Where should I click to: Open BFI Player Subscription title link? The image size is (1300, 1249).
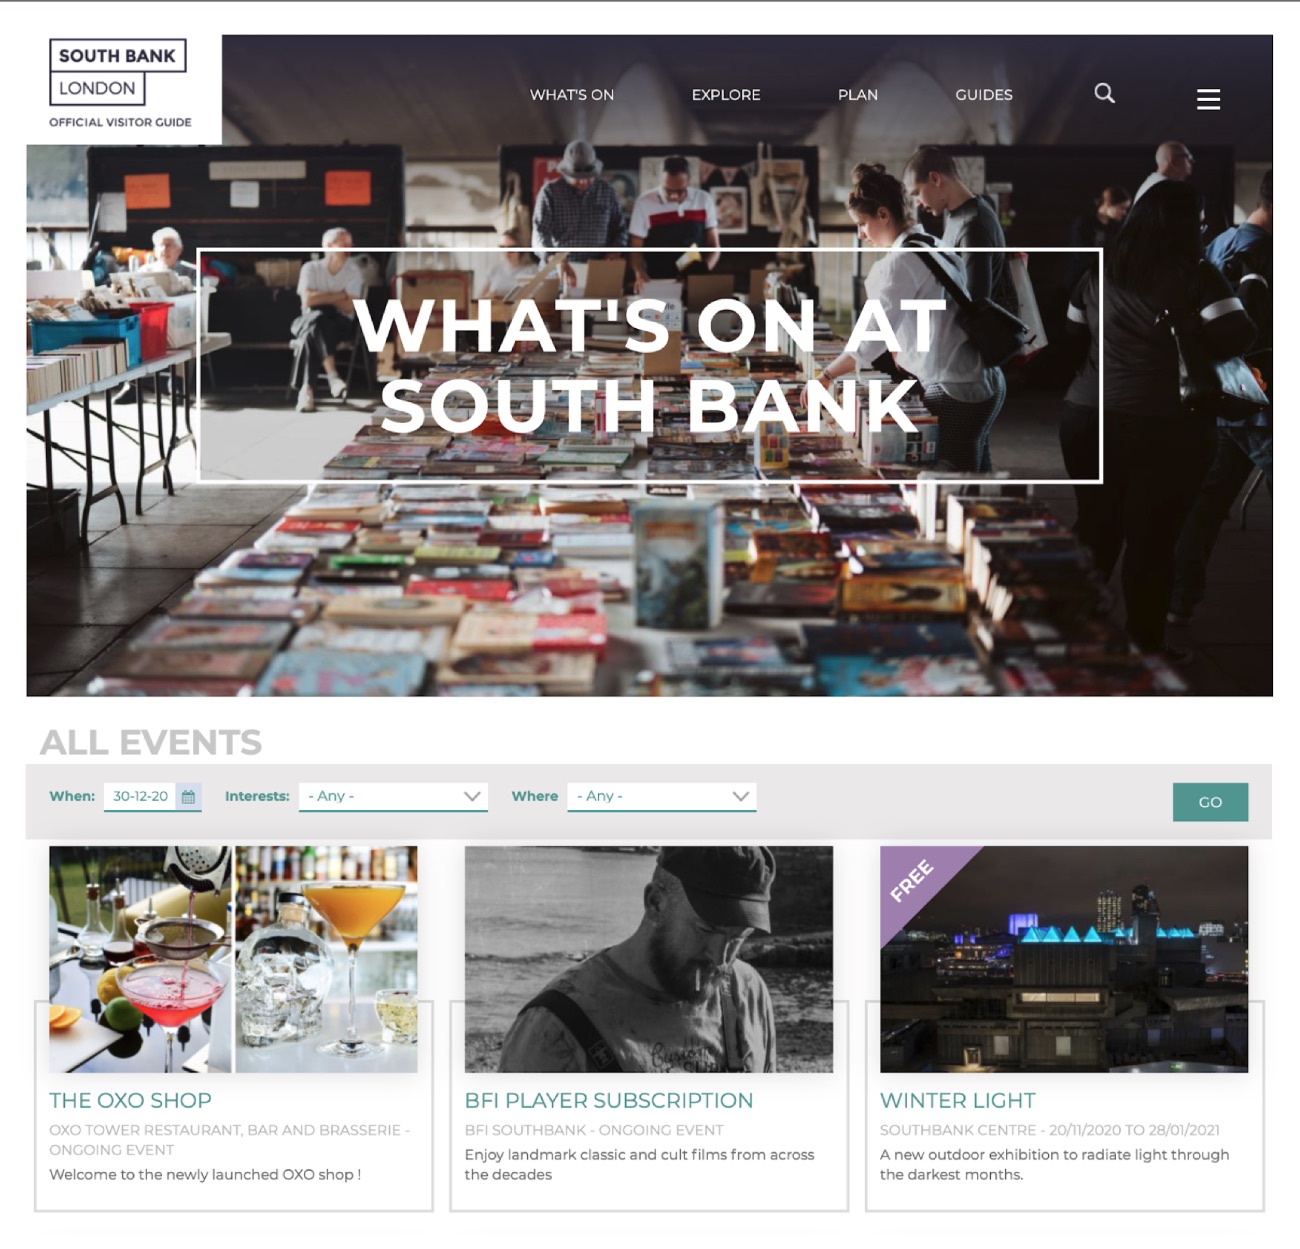pyautogui.click(x=609, y=1101)
